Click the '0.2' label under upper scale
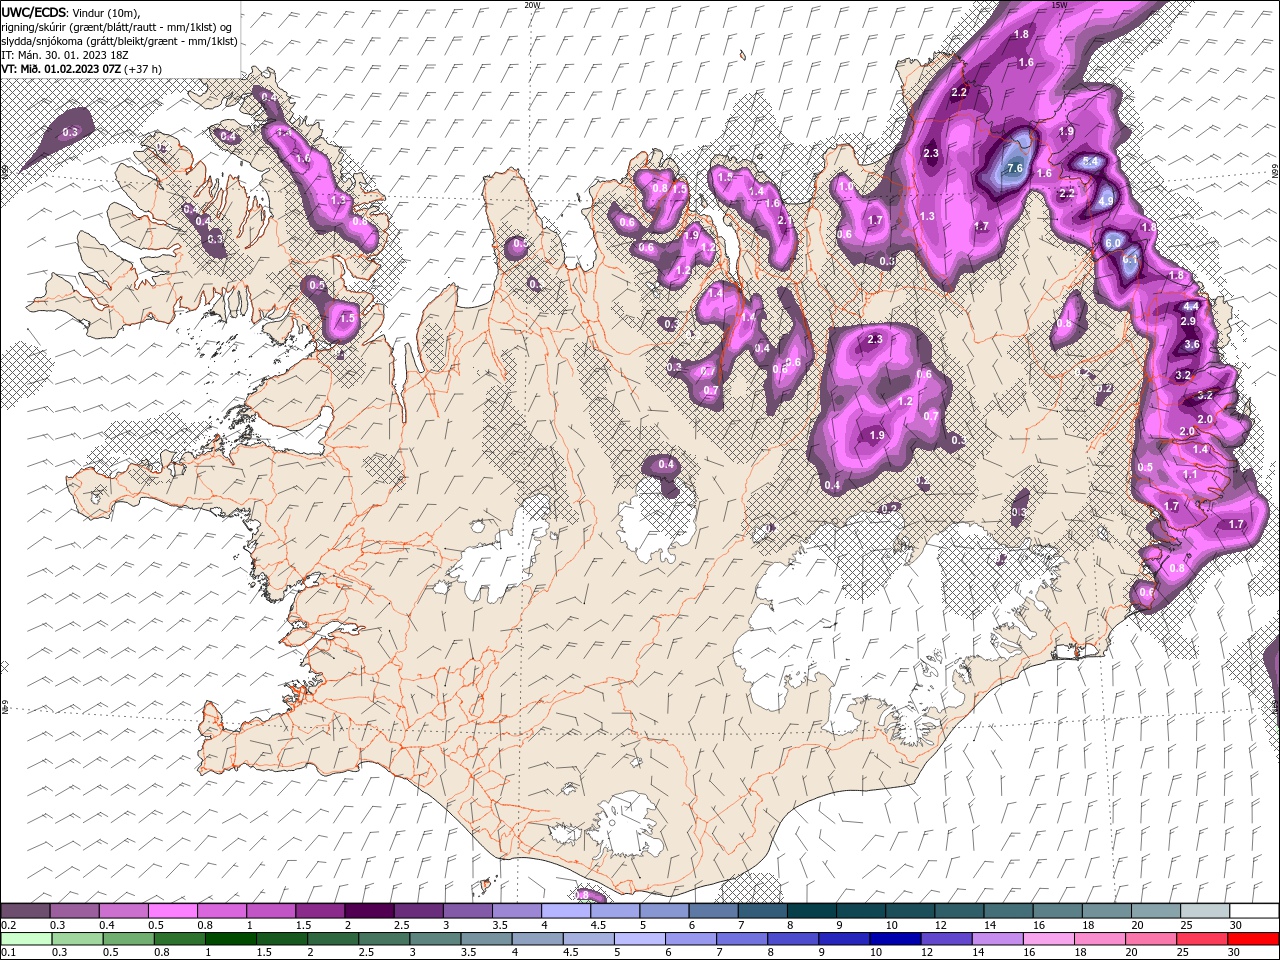The image size is (1280, 960). (7, 925)
